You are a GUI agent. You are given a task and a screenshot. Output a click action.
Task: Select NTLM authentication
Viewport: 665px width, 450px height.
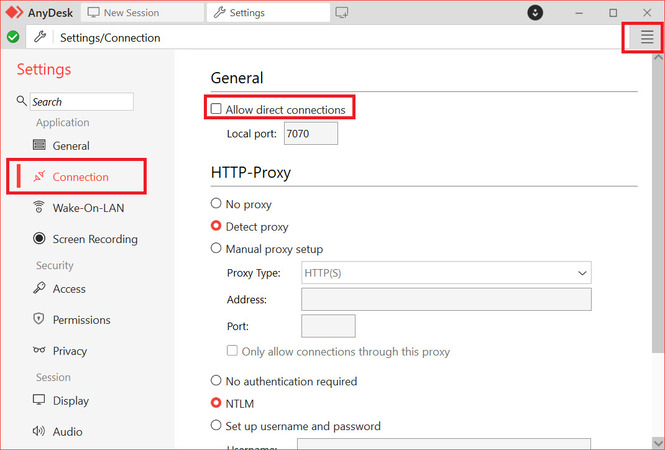click(x=216, y=402)
